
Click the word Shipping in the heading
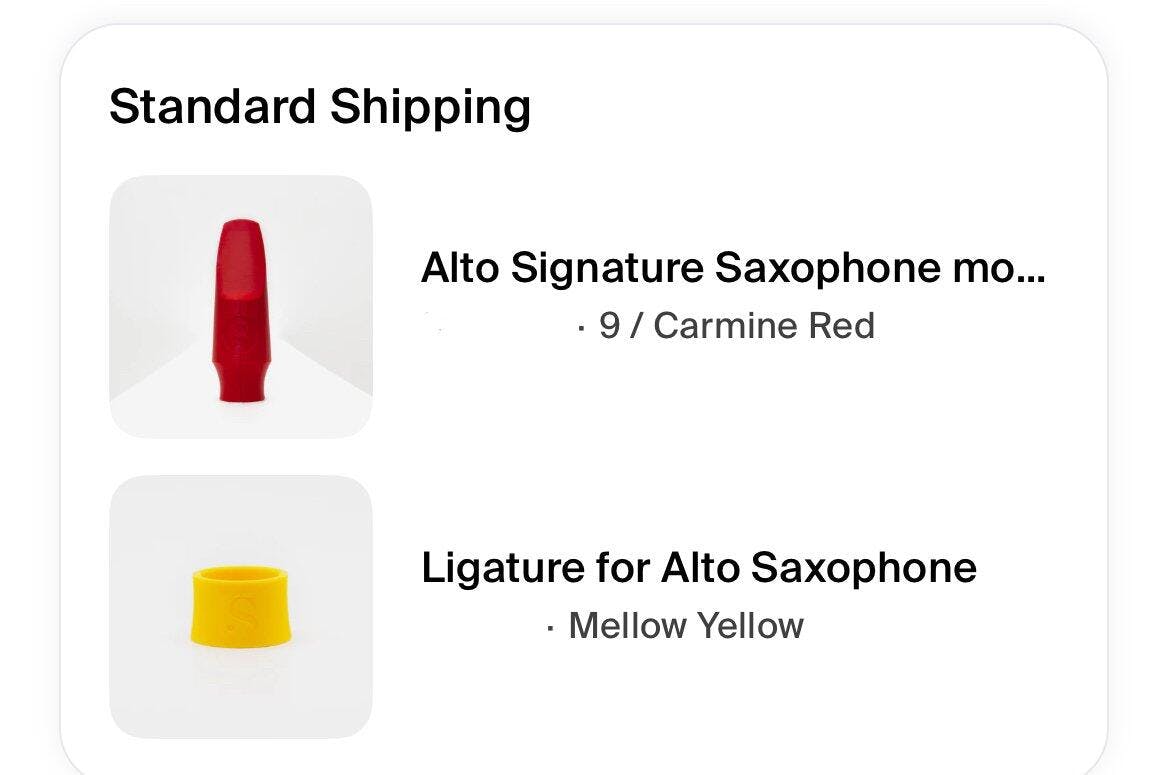(430, 106)
